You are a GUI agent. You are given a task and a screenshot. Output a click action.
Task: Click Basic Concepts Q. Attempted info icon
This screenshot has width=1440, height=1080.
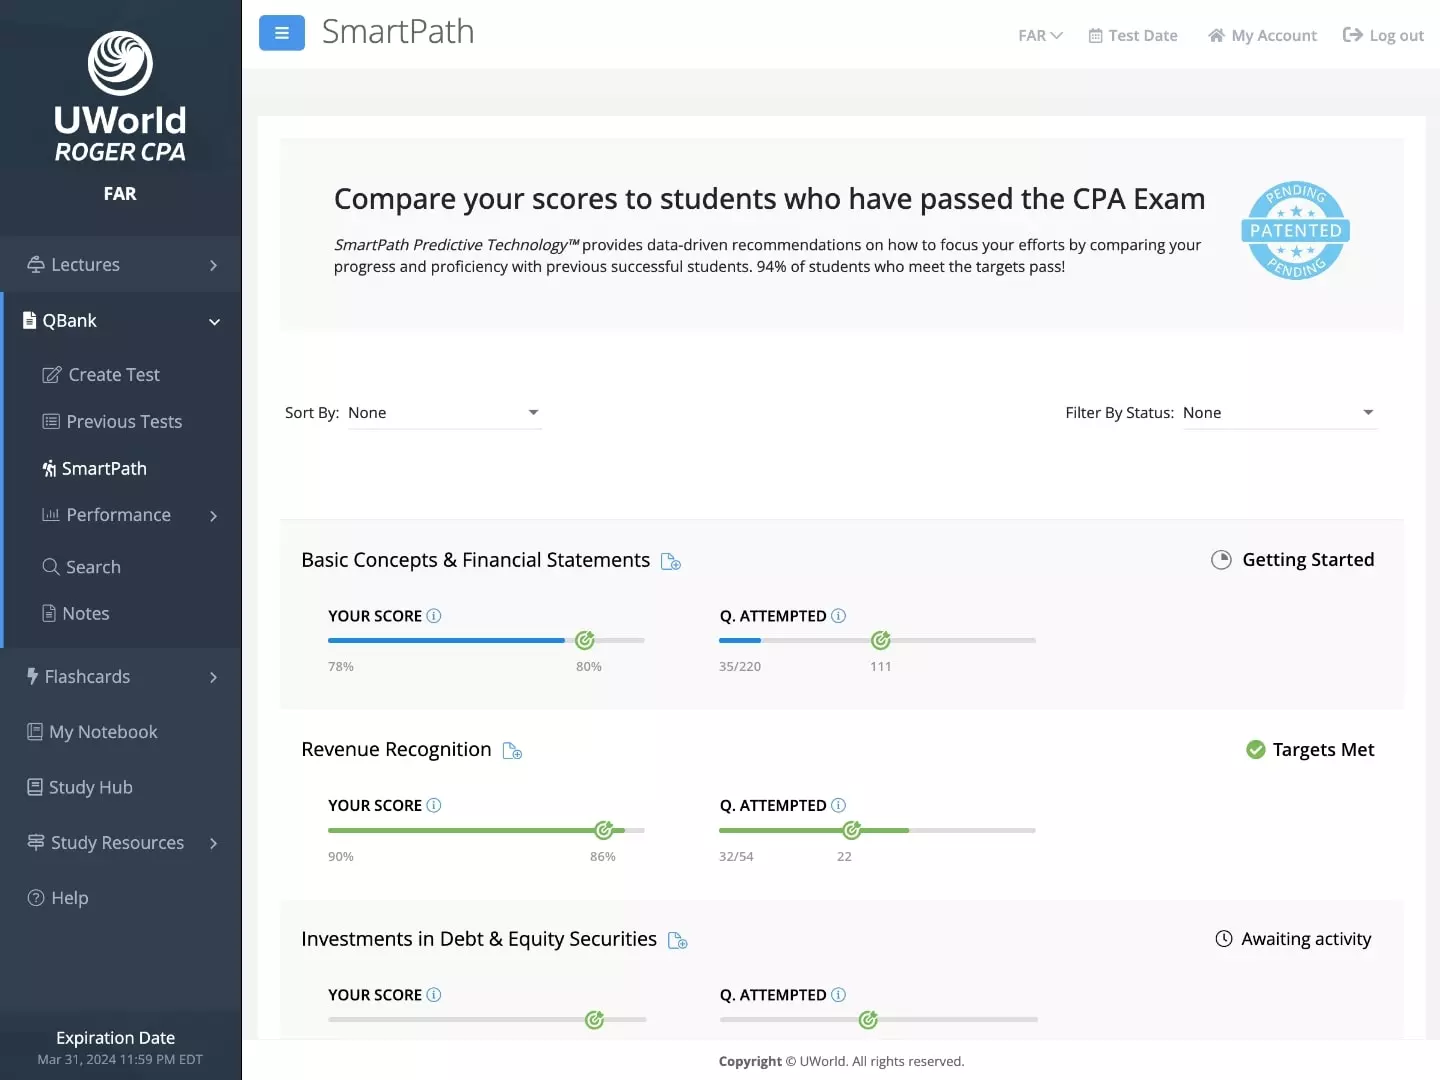pos(839,616)
